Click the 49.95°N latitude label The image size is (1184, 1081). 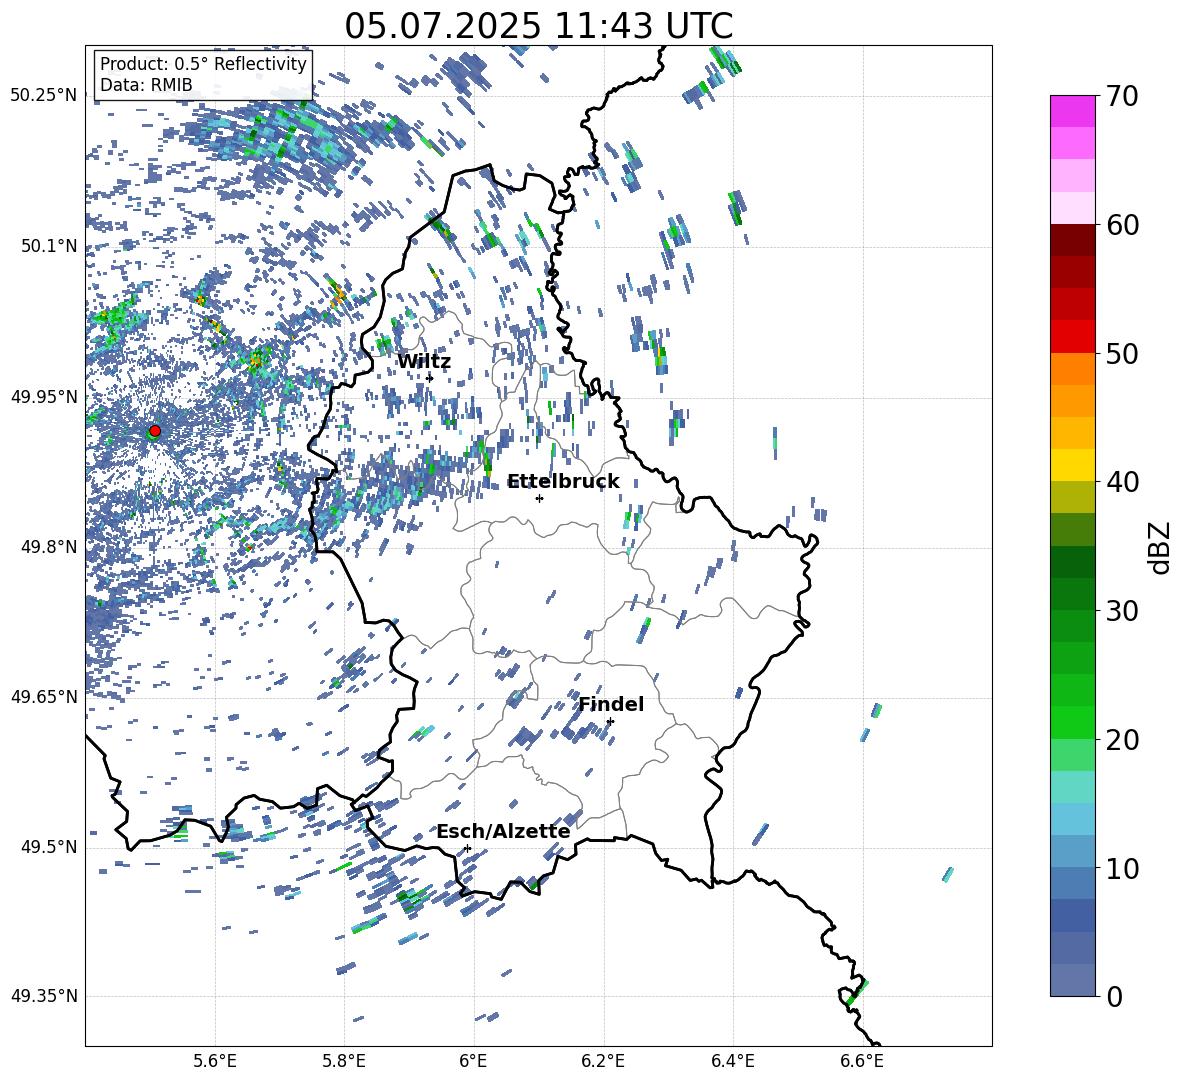click(44, 396)
